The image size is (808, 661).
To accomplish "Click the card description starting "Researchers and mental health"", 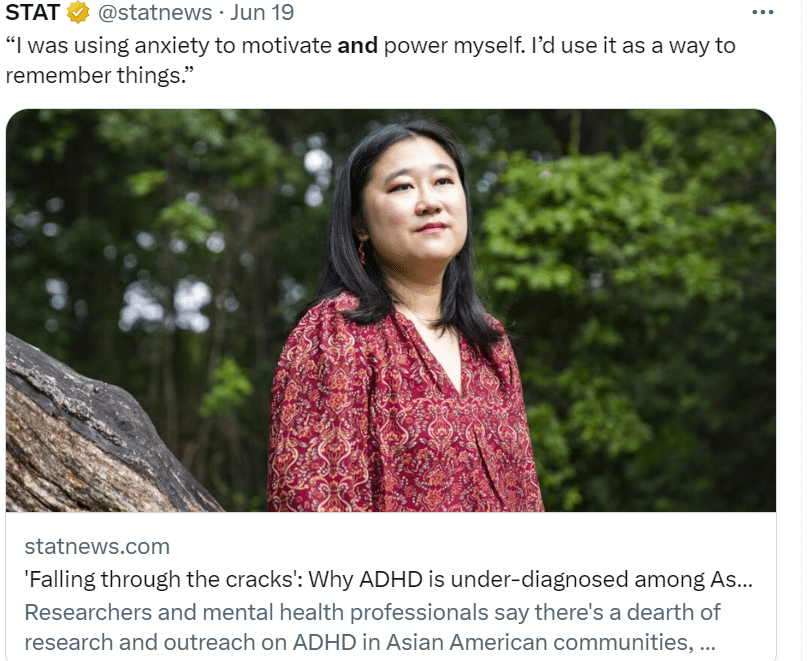I will pos(372,627).
